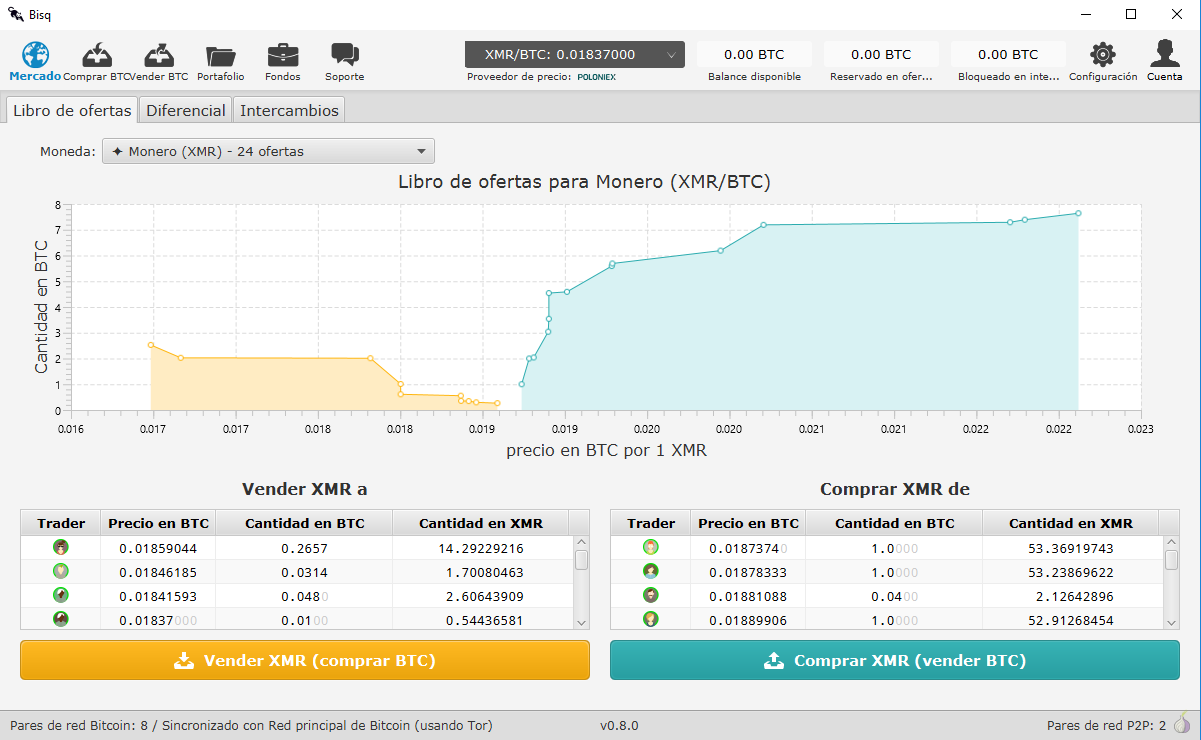The image size is (1201, 740).
Task: Open the Portafolio folder icon
Action: [220, 56]
